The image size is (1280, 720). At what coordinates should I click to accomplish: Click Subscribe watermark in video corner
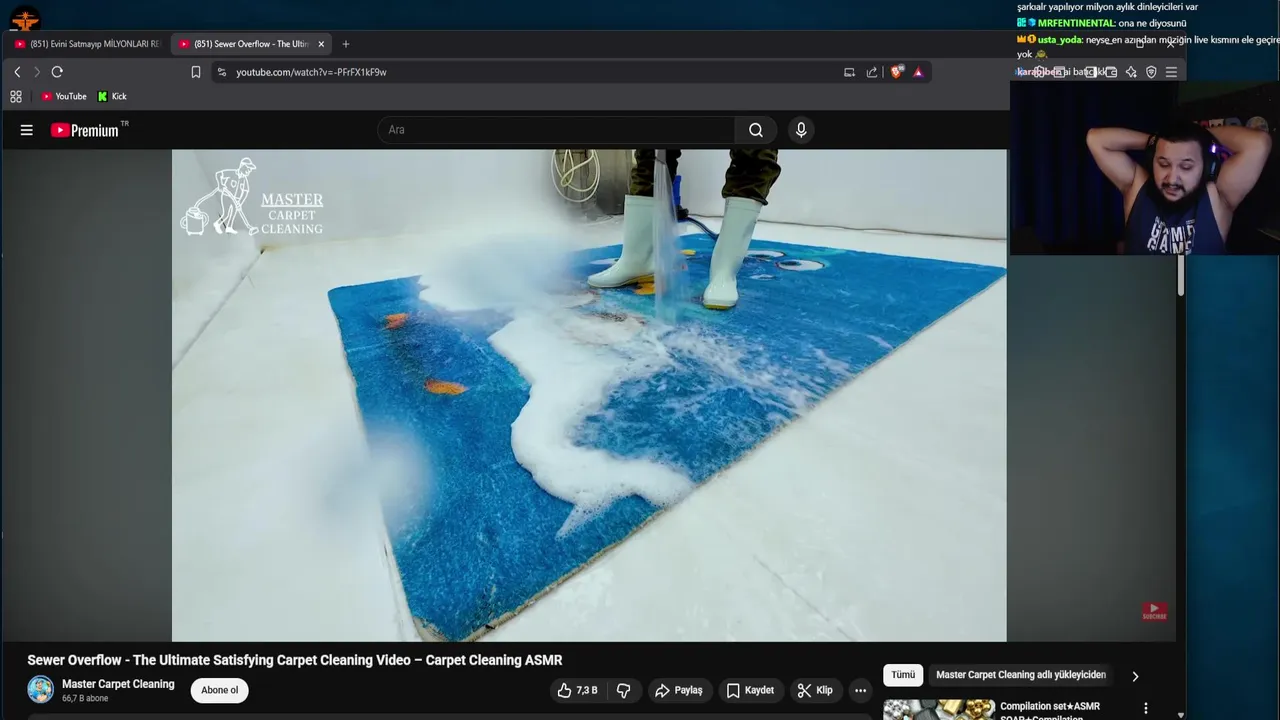1154,611
